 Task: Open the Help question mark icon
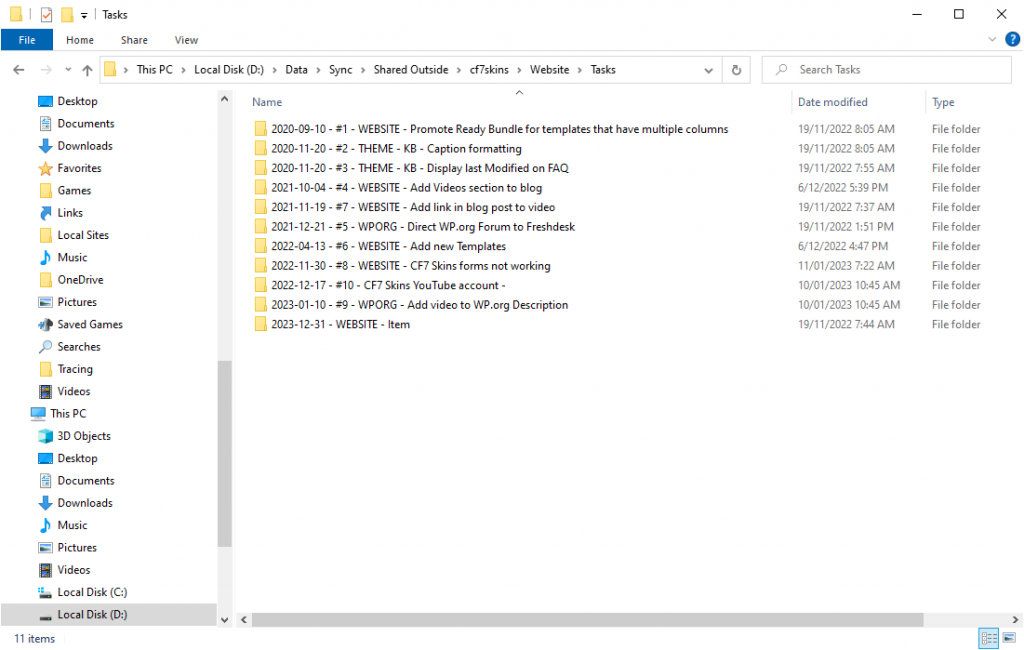[1010, 40]
